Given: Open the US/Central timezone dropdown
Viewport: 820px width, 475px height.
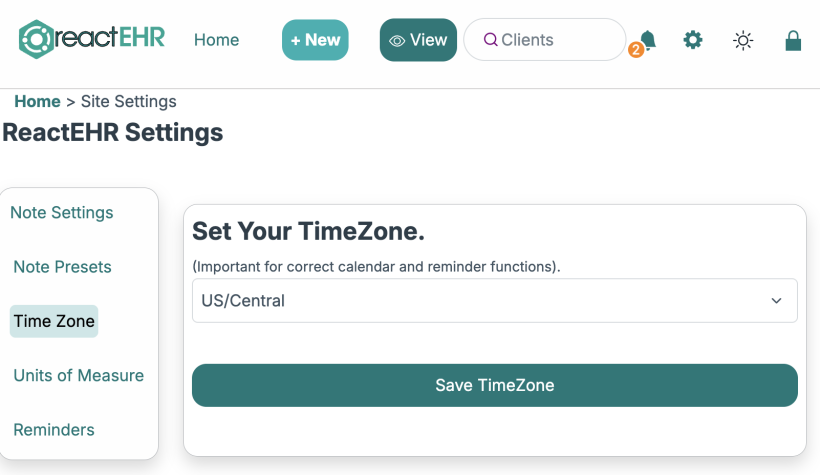Looking at the screenshot, I should click(495, 300).
